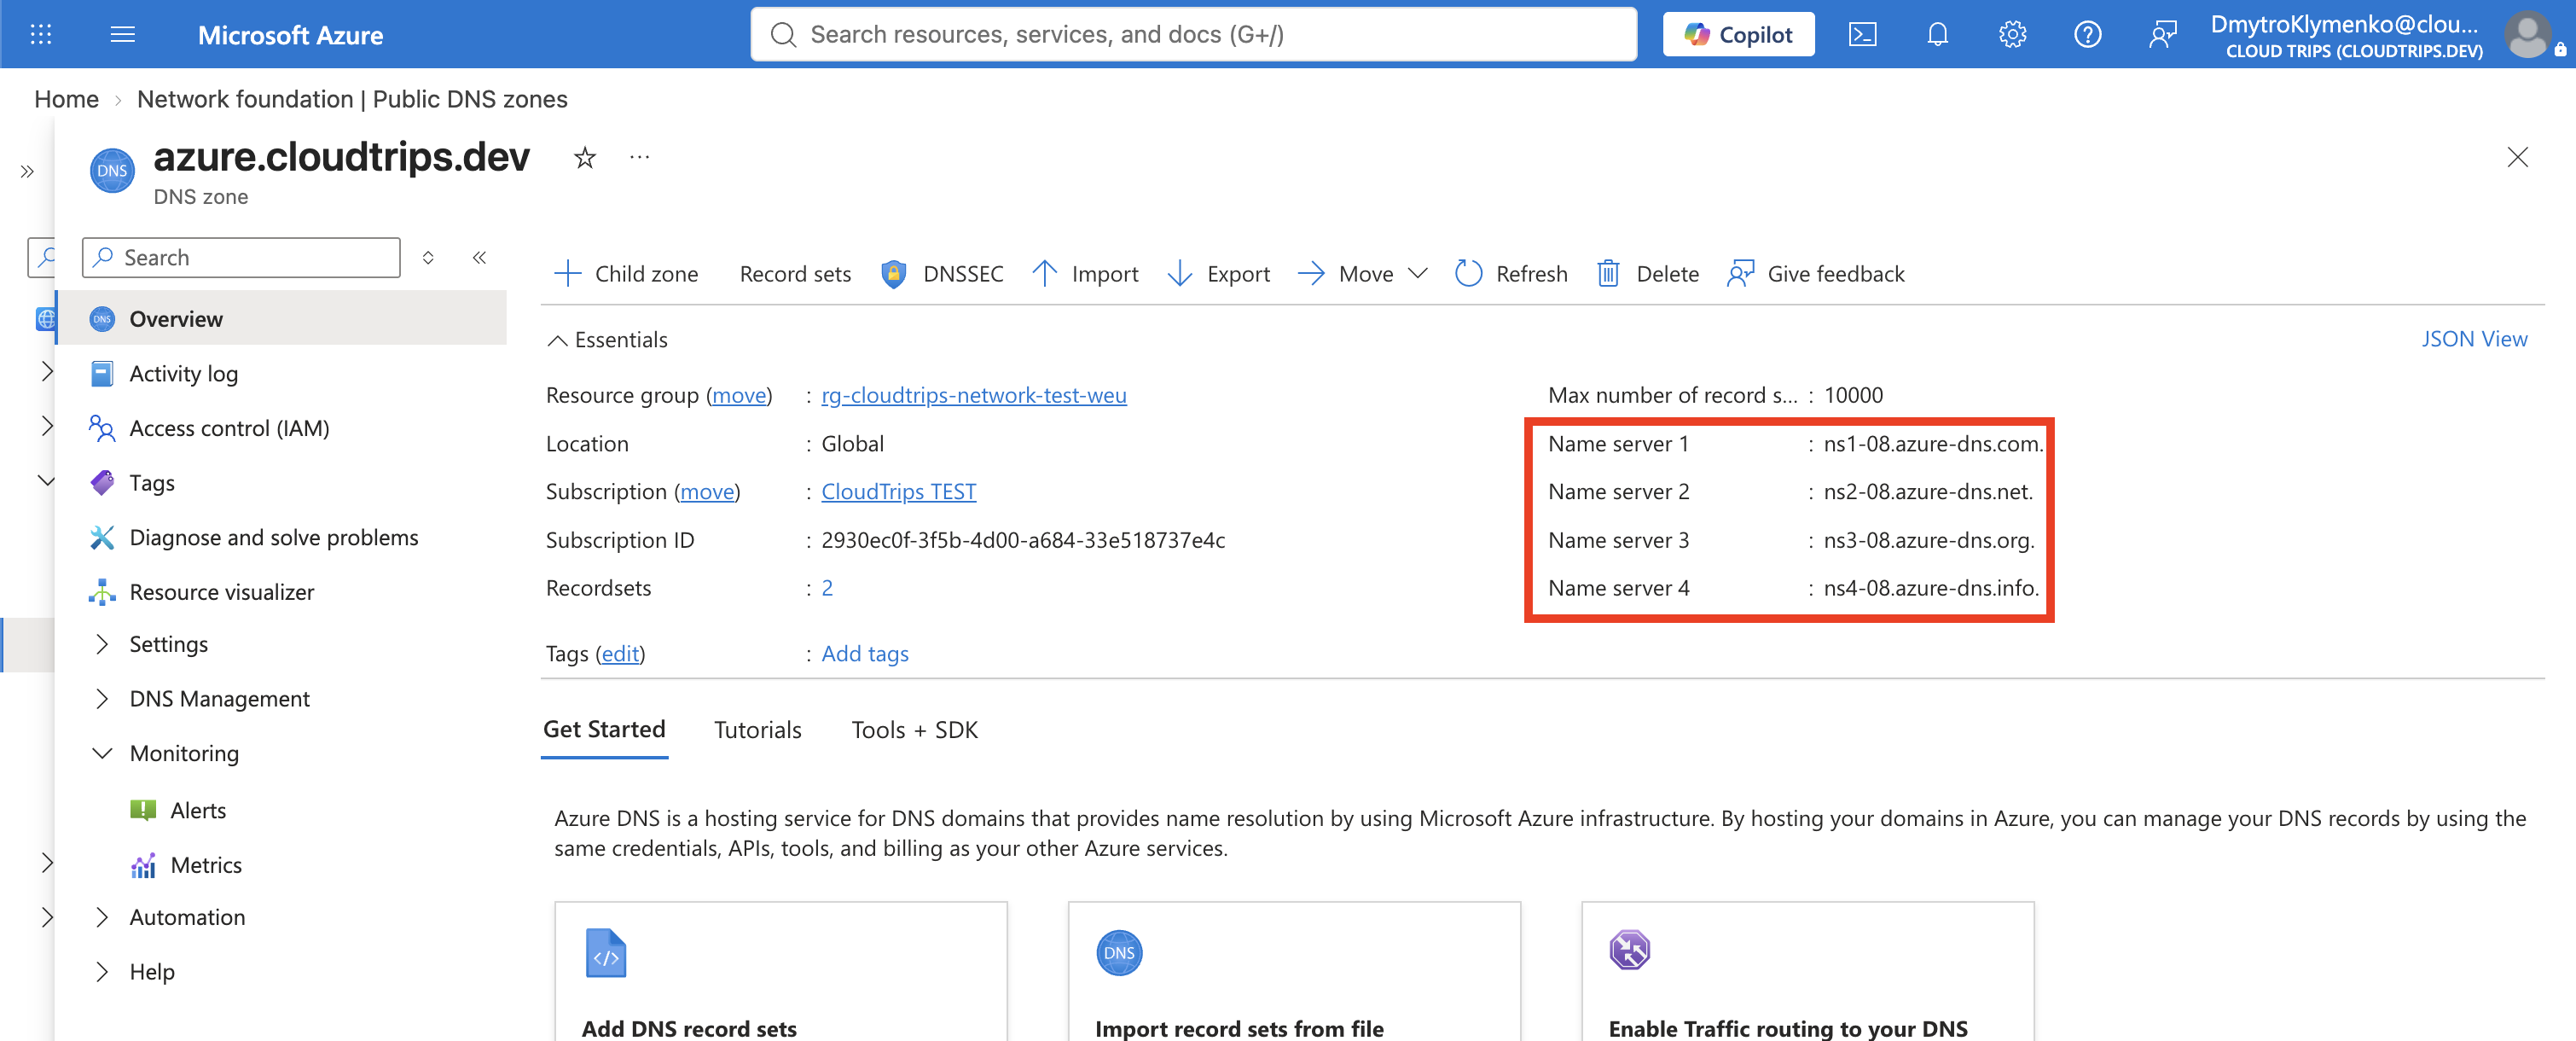Screen dimensions: 2576x1041
Task: Focus the global search resources field
Action: [1194, 35]
